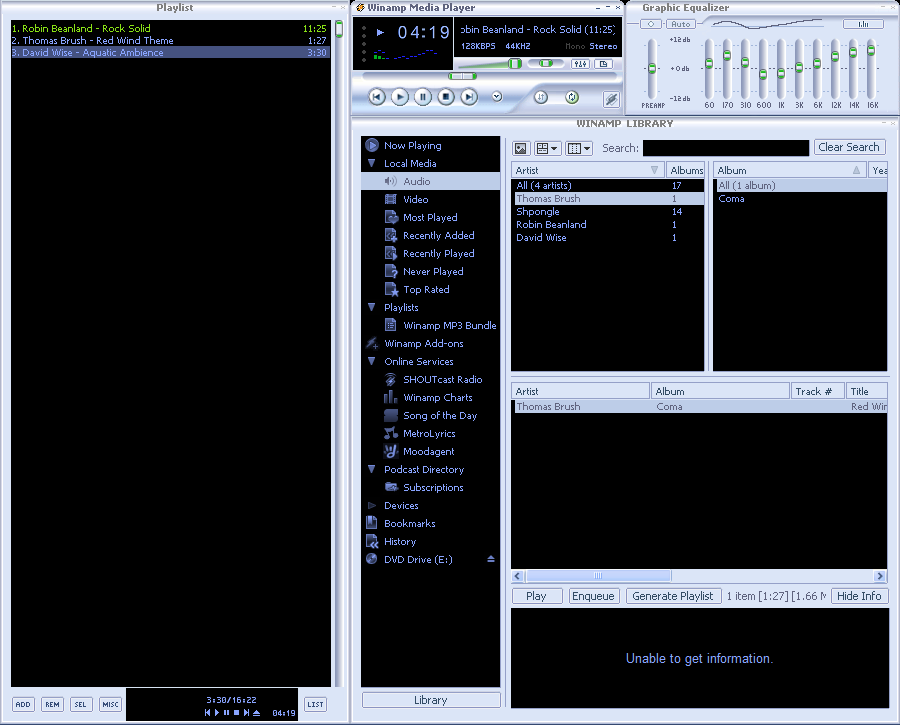Toggle repeat playback mode
Image resolution: width=900 pixels, height=725 pixels.
570,96
